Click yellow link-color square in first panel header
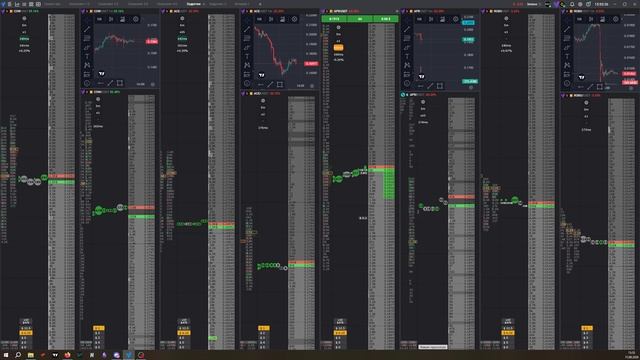The height and width of the screenshot is (360, 640). point(11,11)
